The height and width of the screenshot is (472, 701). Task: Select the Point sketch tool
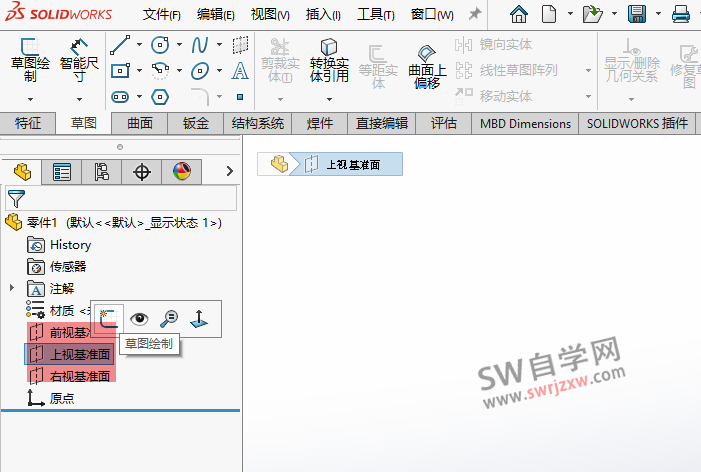tap(240, 97)
